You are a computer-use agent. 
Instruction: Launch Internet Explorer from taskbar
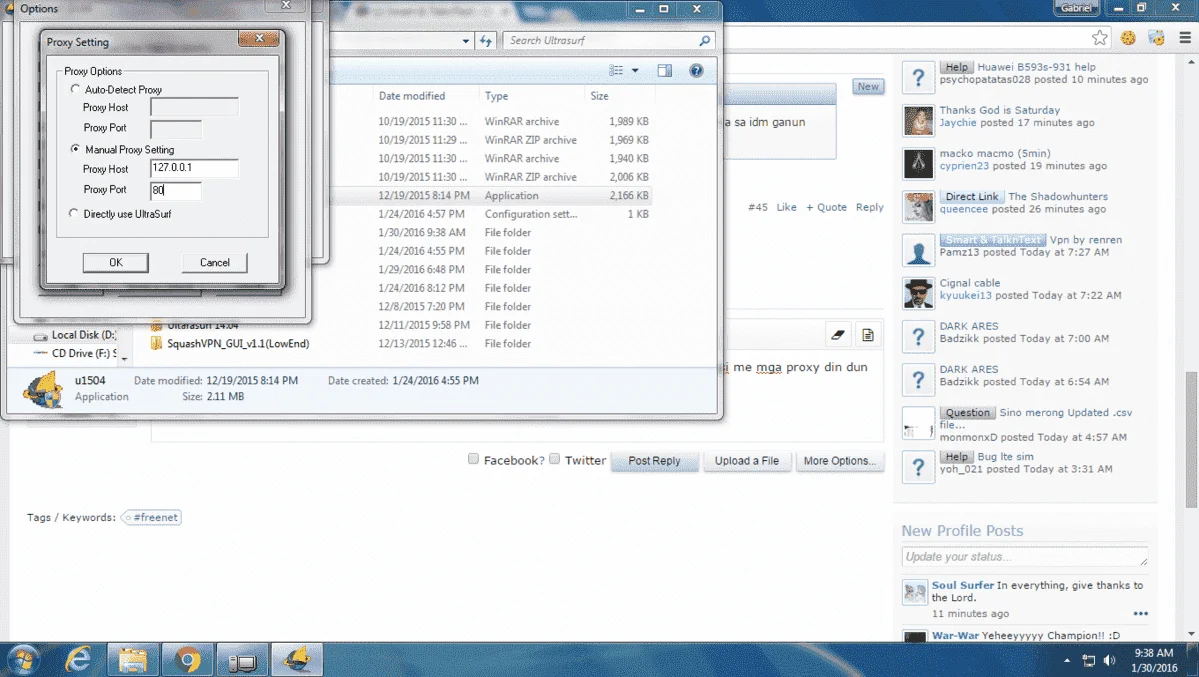point(78,659)
